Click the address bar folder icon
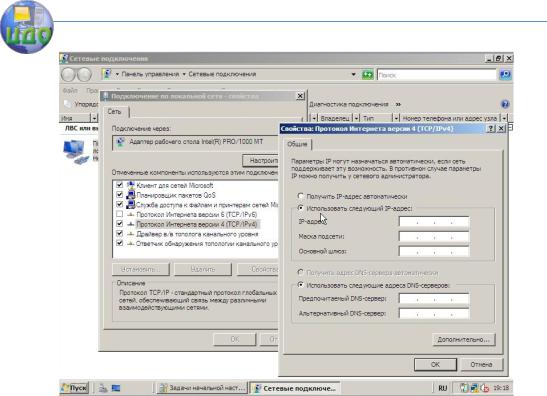 pos(107,74)
